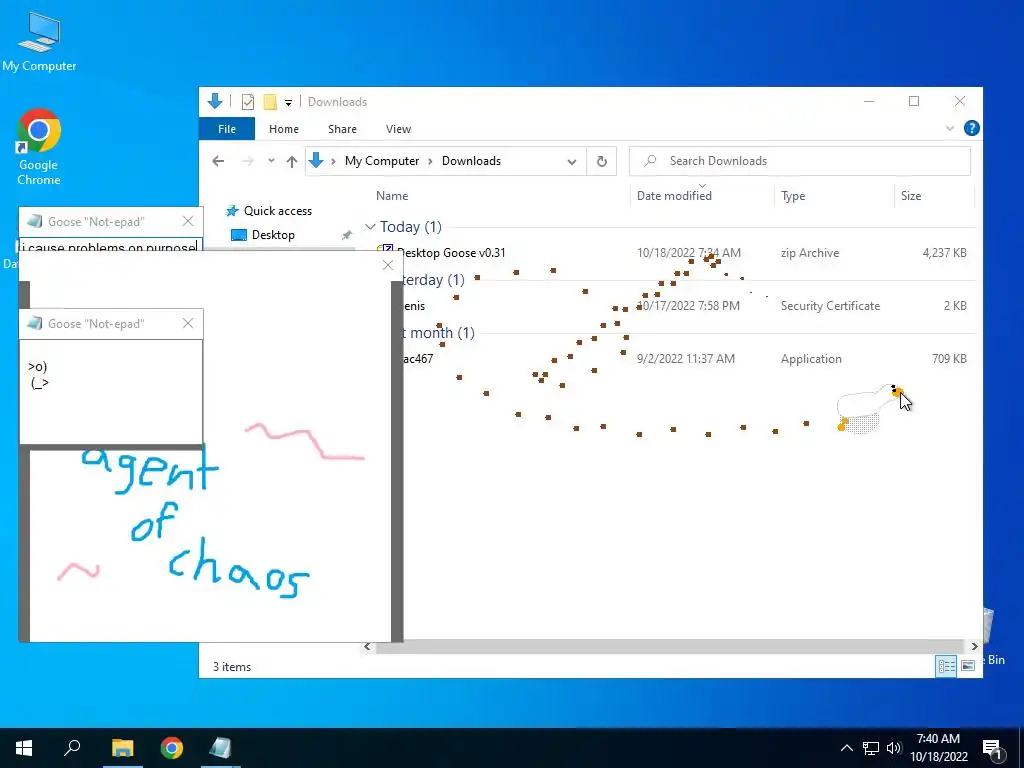Close the upper Goose Not-epad window
The width and height of the screenshot is (1024, 768).
pos(188,221)
